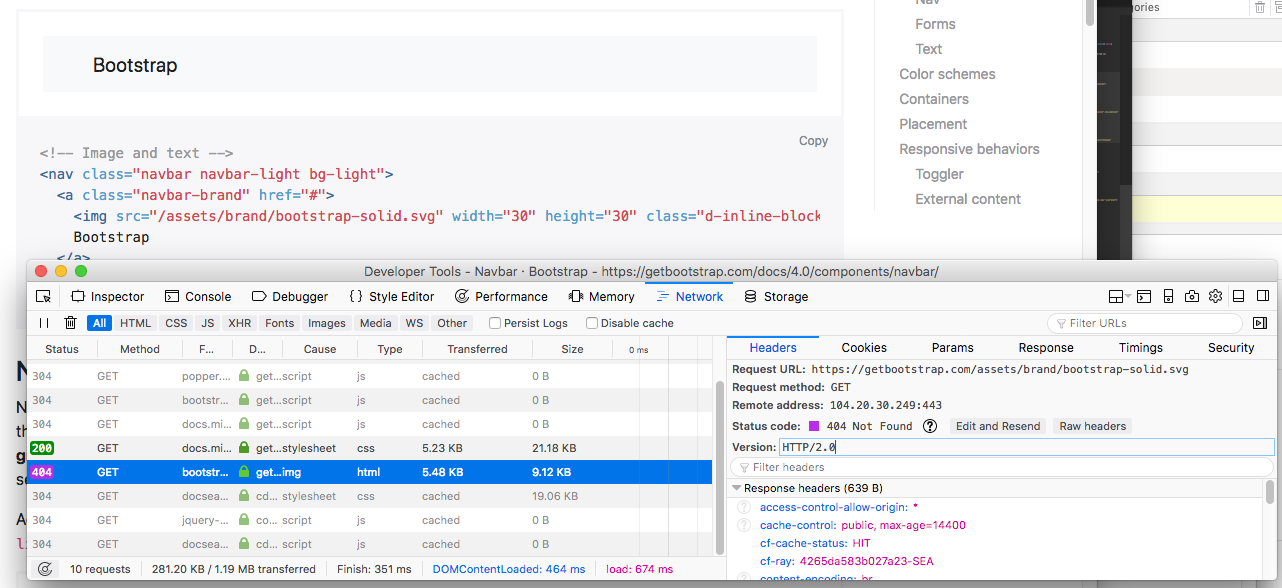
Task: Open the Cookies details tab
Action: point(864,348)
